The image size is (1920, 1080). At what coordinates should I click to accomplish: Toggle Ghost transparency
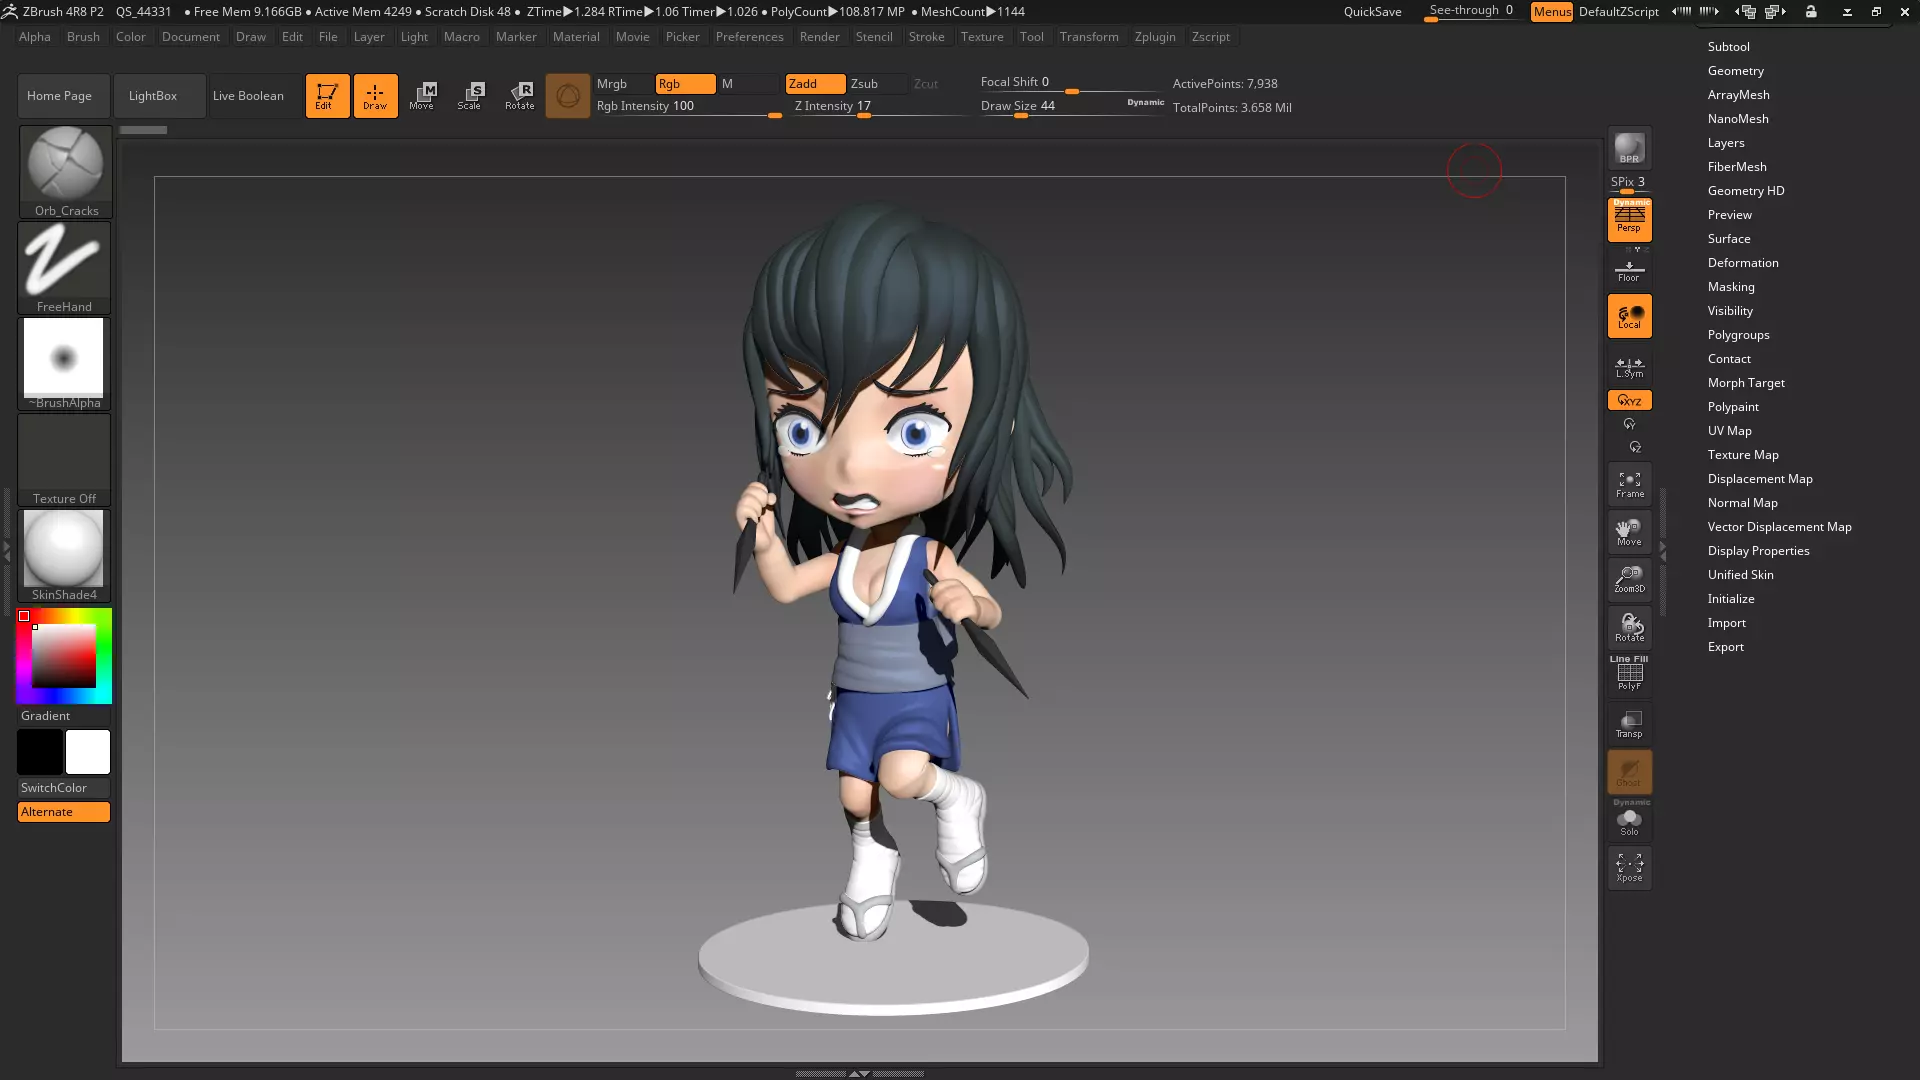point(1629,772)
